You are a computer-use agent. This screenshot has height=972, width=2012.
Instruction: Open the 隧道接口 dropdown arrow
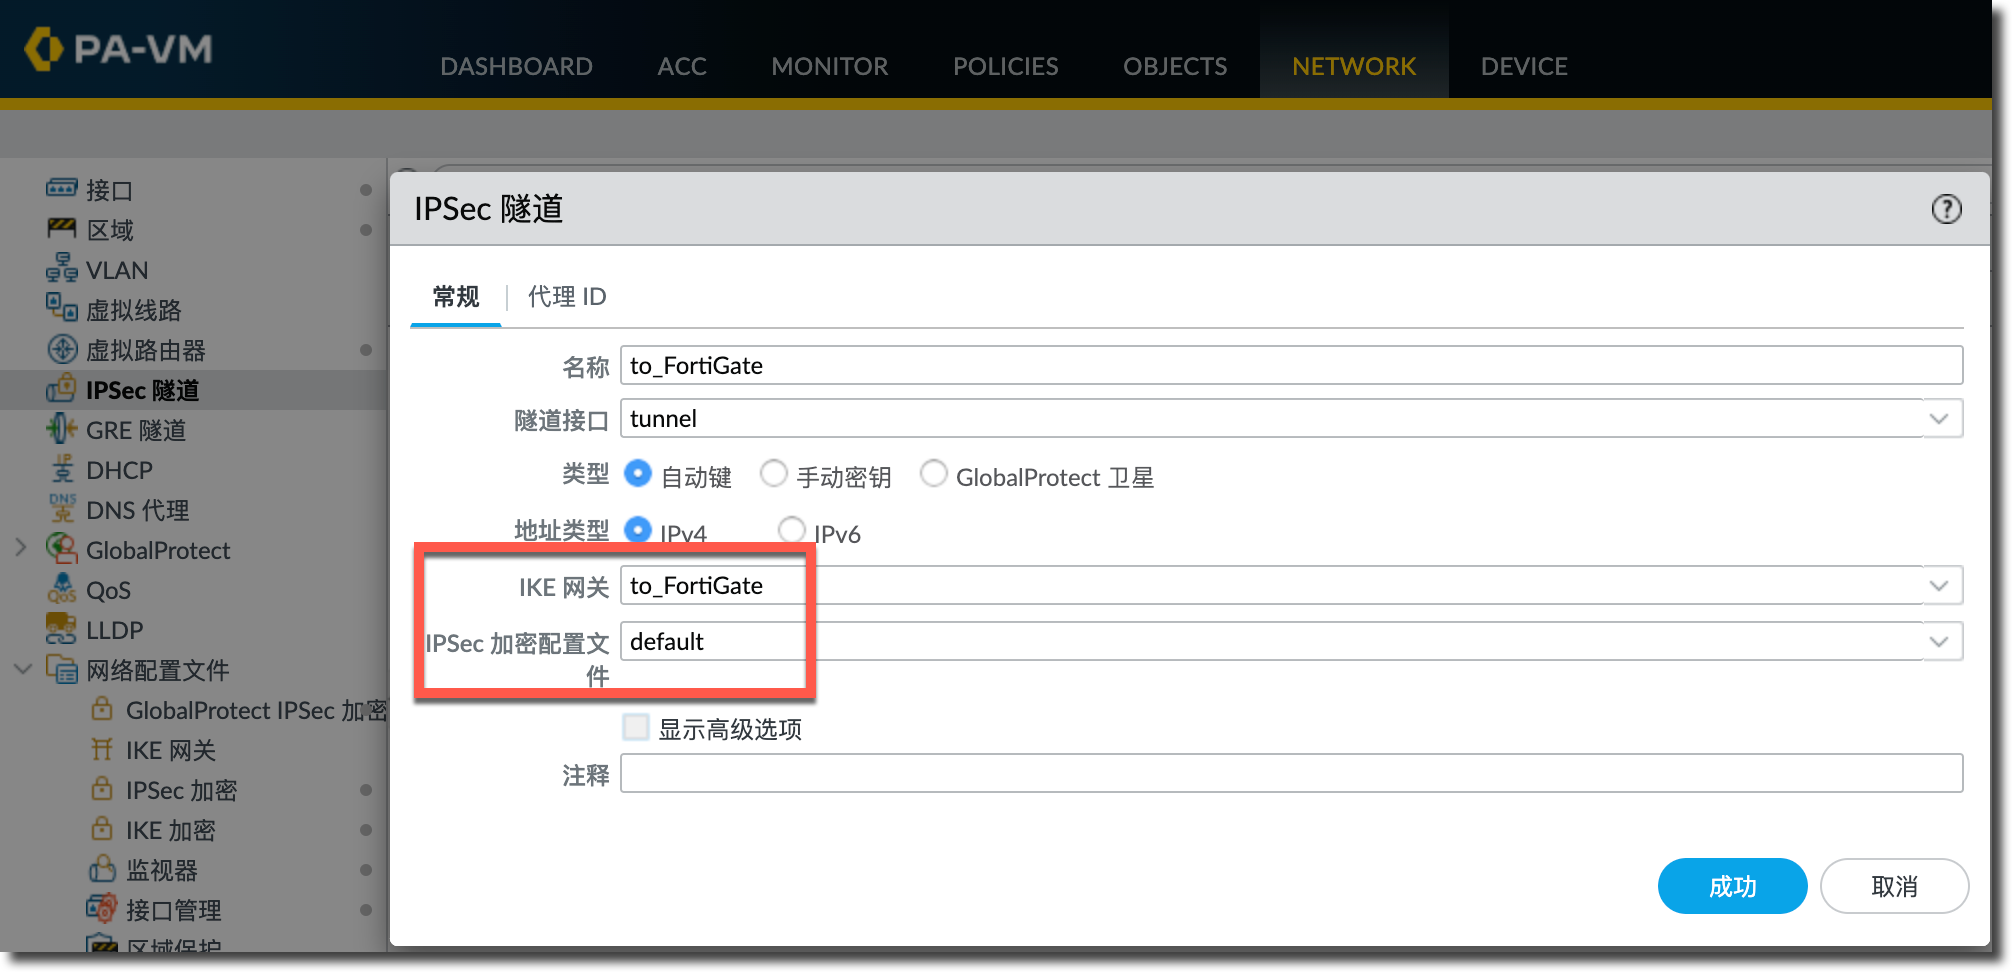[x=1938, y=419]
